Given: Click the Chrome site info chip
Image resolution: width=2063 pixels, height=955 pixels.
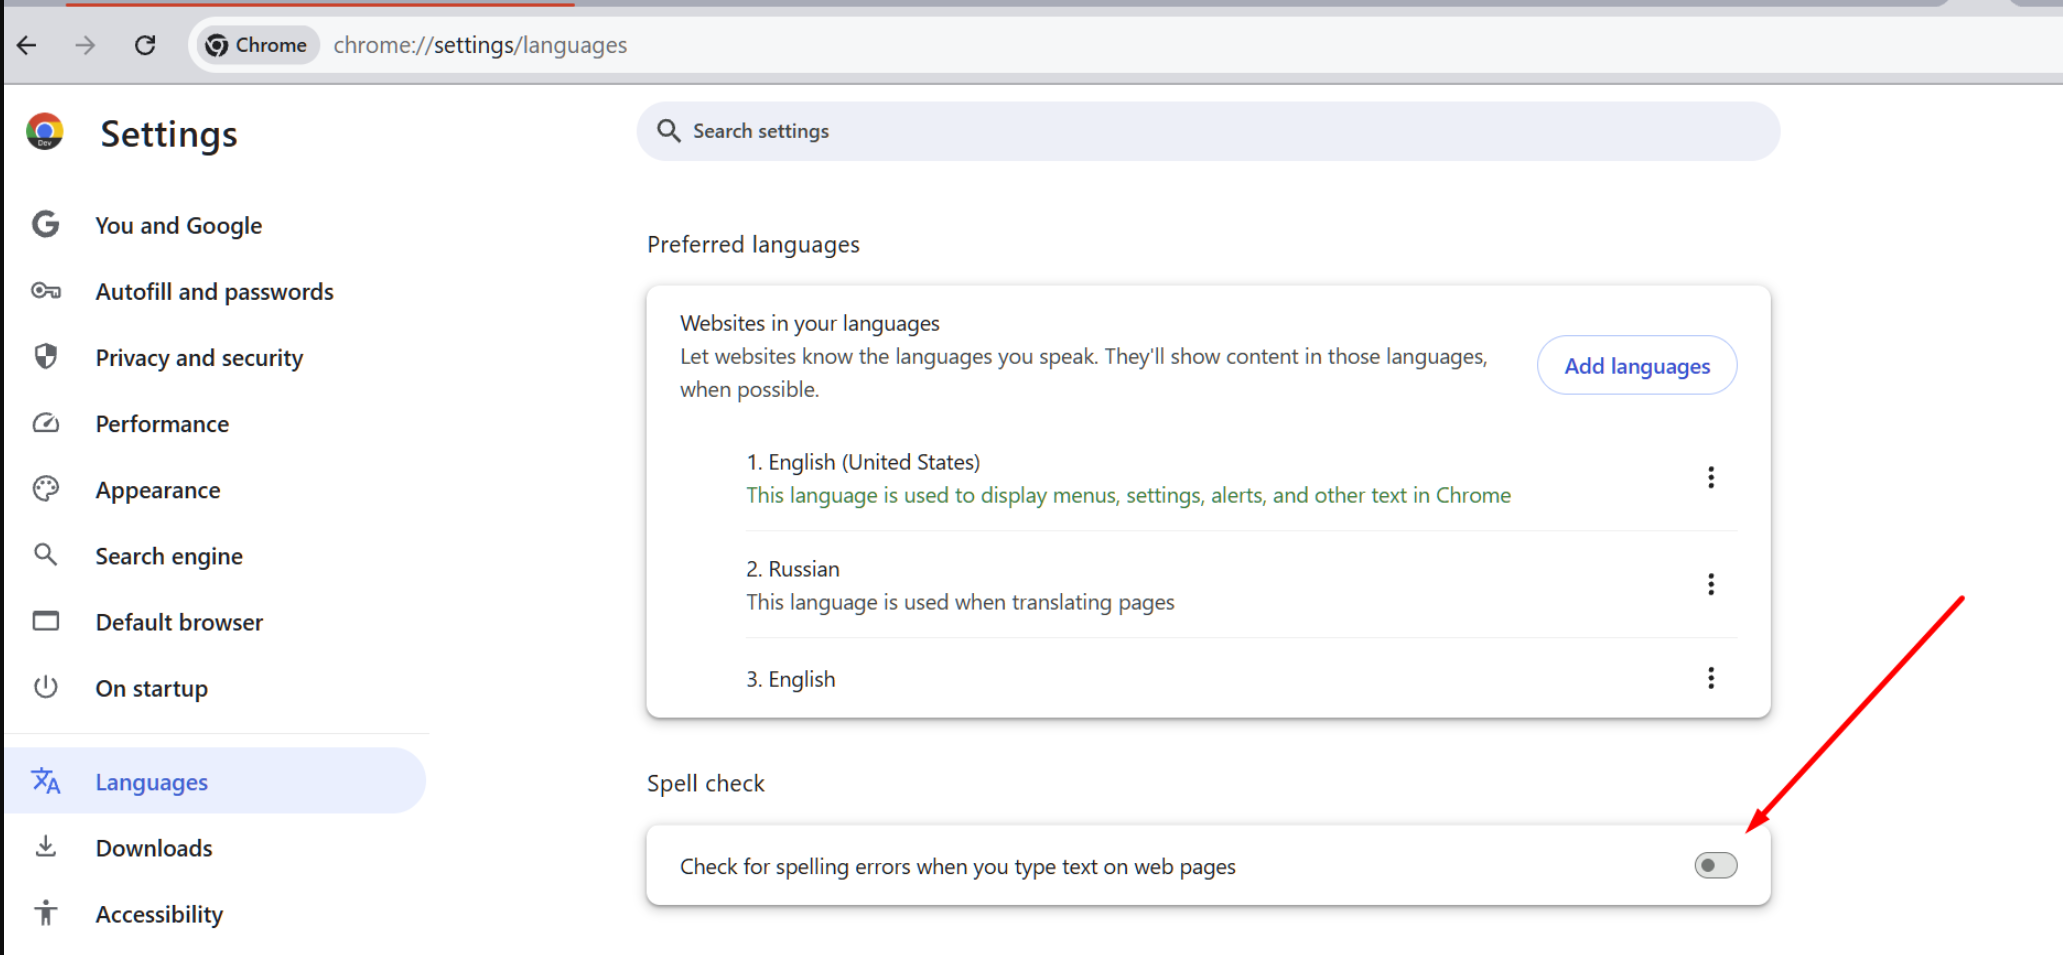Looking at the screenshot, I should [x=257, y=45].
